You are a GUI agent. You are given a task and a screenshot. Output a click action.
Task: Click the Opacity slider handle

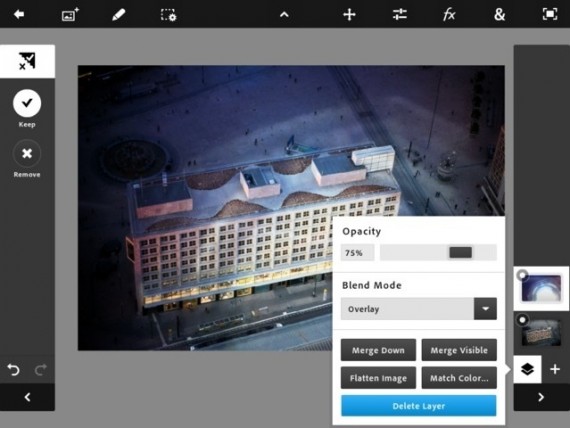(461, 252)
